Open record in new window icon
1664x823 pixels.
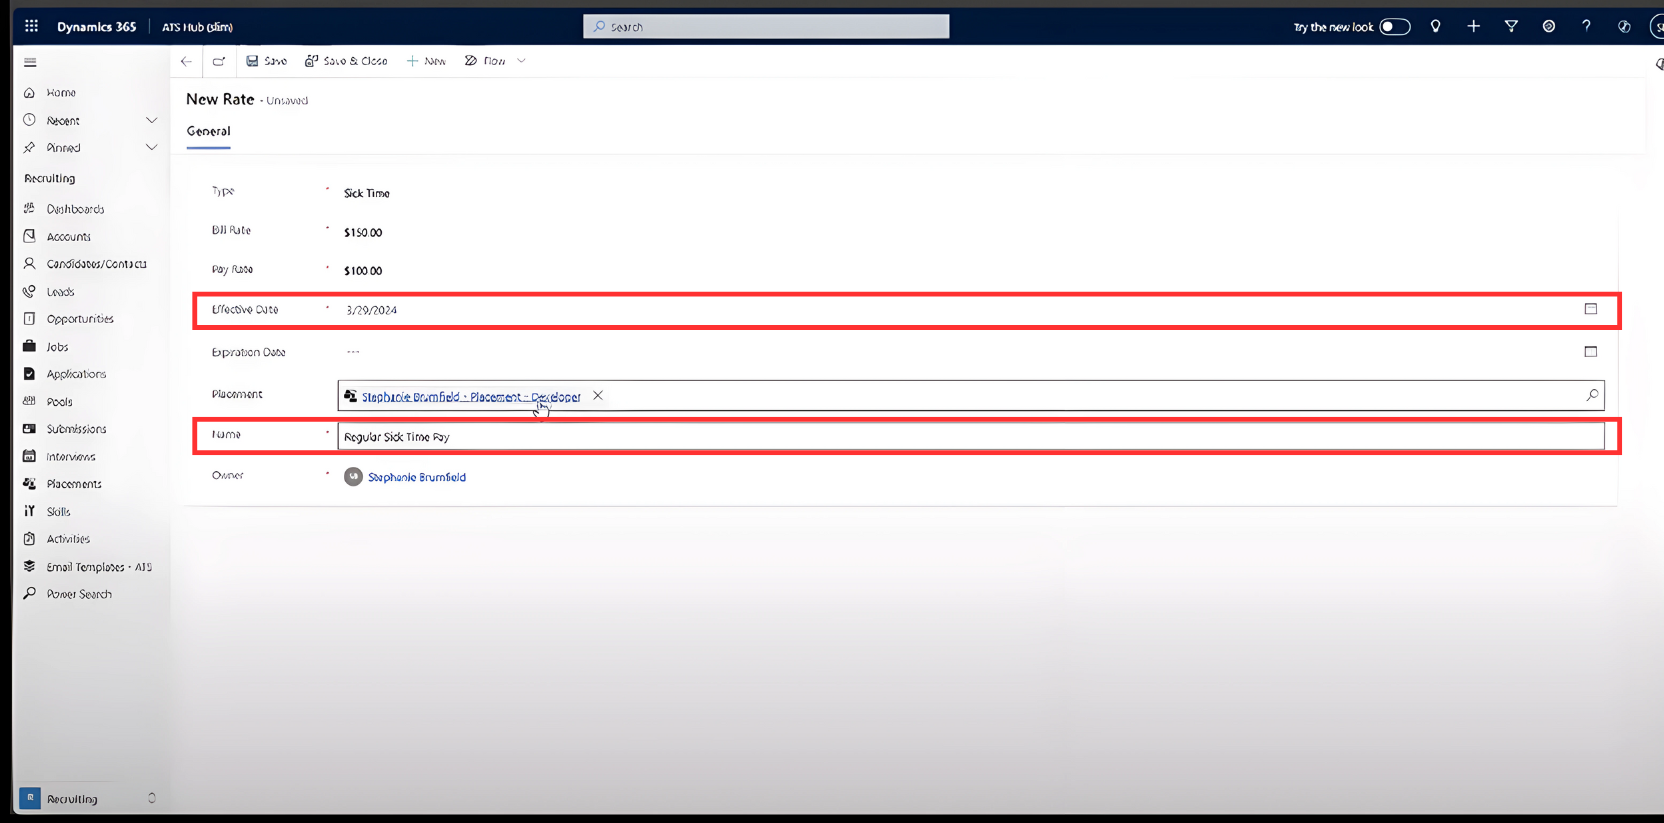click(x=219, y=61)
